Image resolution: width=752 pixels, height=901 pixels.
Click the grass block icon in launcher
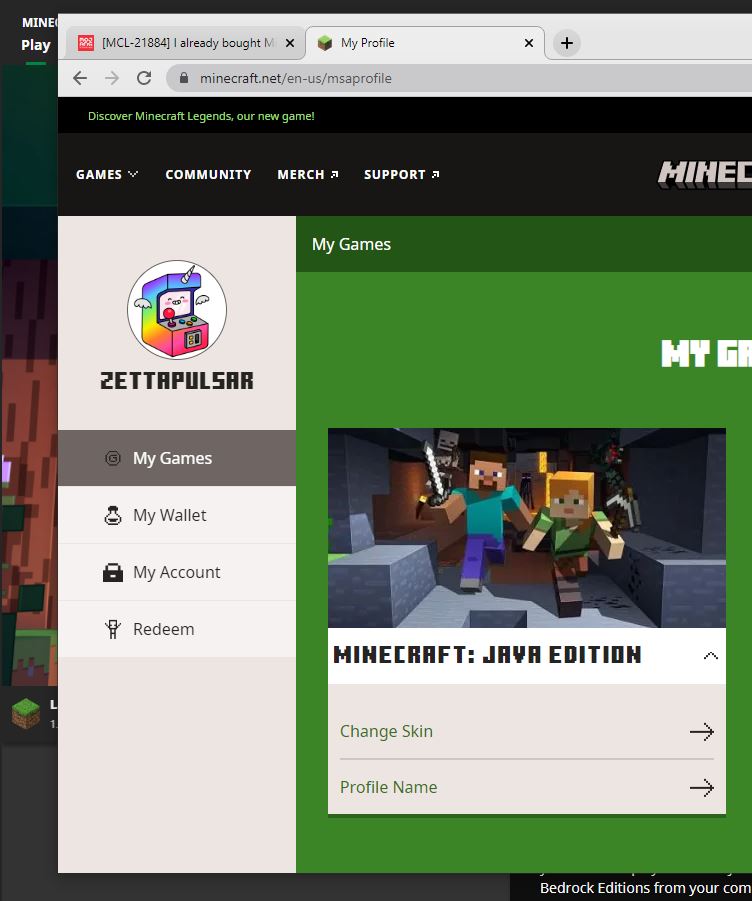pyautogui.click(x=26, y=713)
